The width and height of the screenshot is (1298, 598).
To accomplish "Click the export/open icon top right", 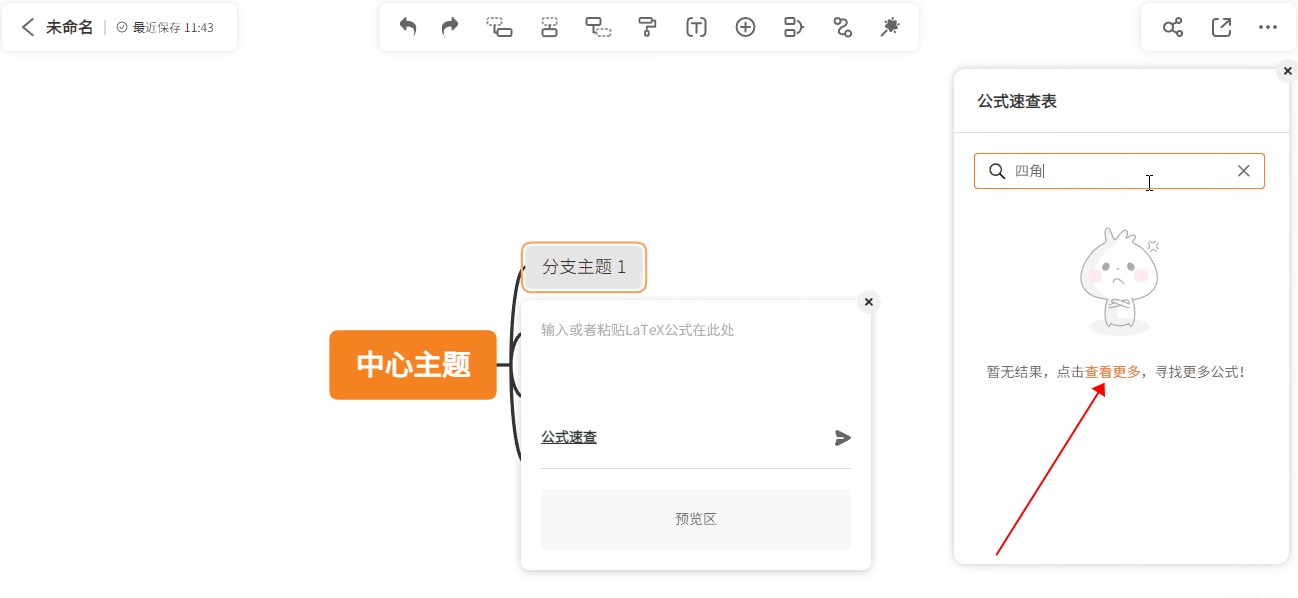I will (1220, 27).
